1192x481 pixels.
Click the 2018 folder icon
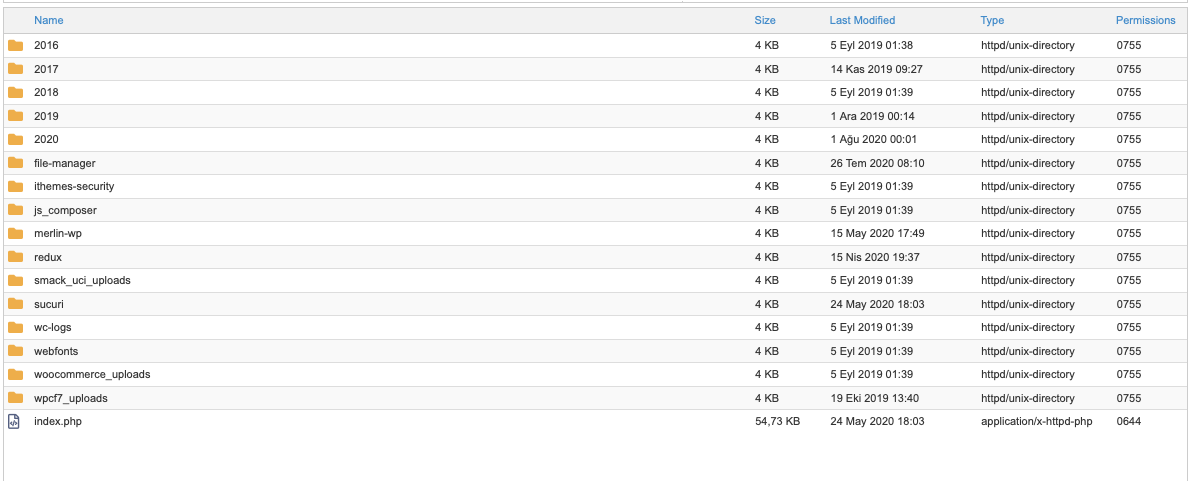click(x=15, y=93)
